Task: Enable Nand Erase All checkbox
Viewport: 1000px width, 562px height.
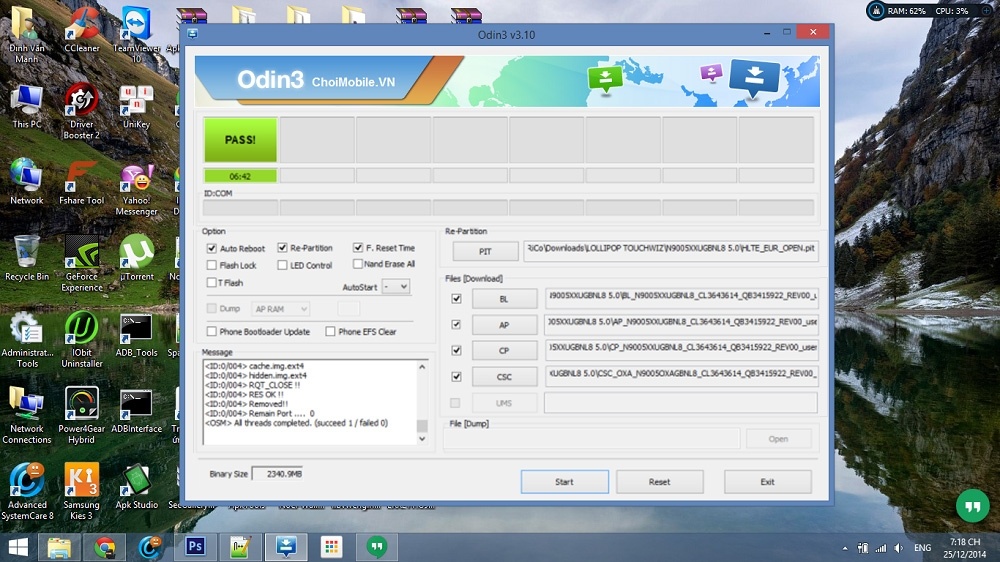Action: click(358, 264)
